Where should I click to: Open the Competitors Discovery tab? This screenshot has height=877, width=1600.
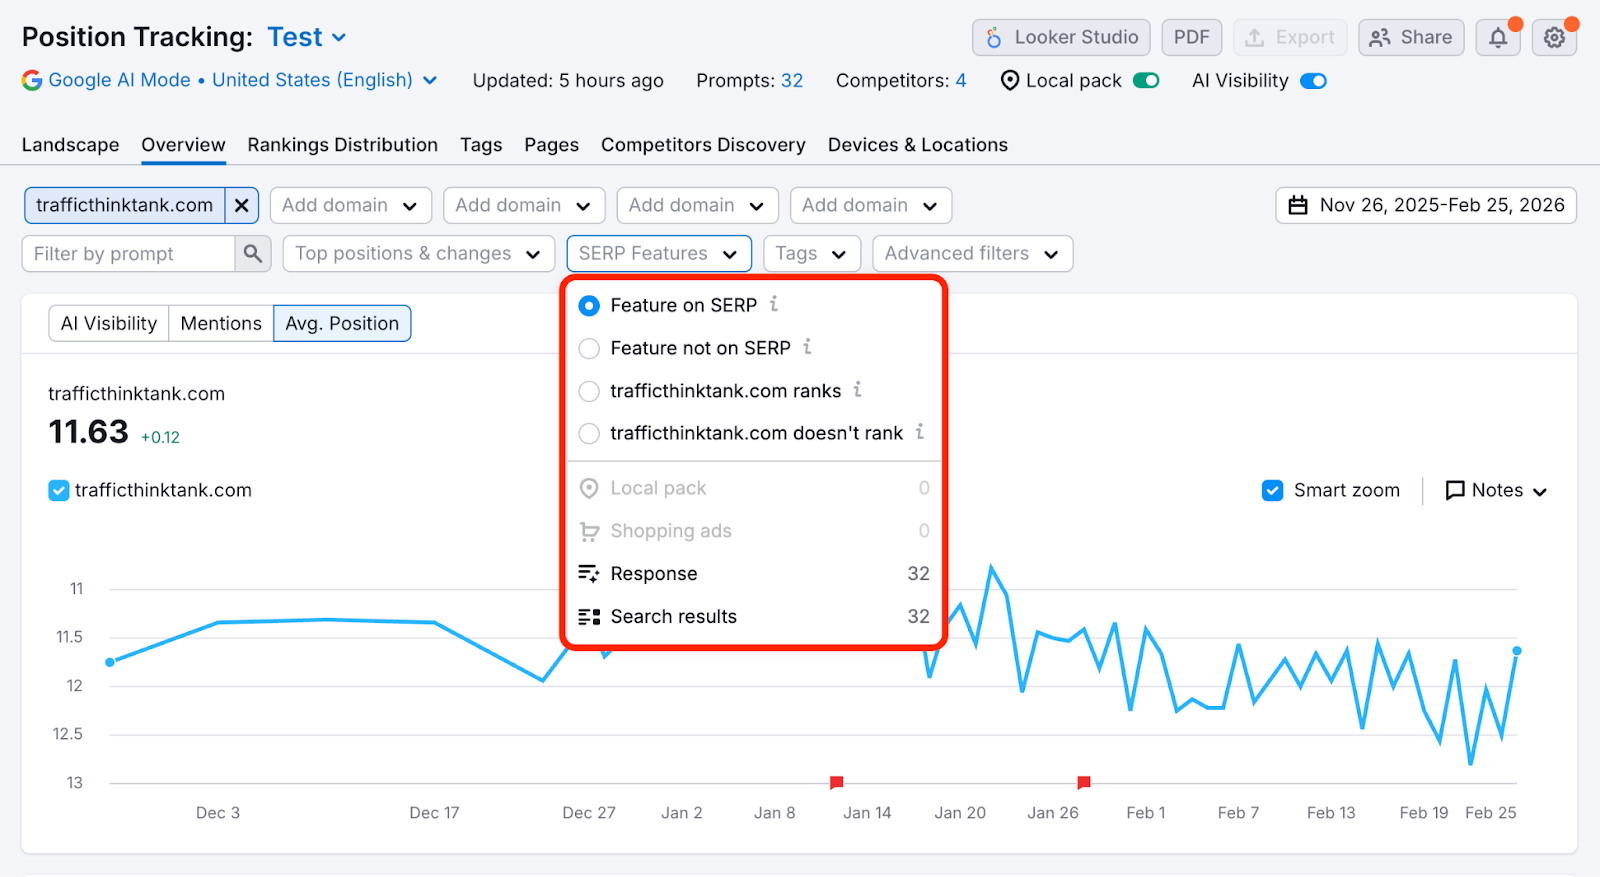[703, 145]
